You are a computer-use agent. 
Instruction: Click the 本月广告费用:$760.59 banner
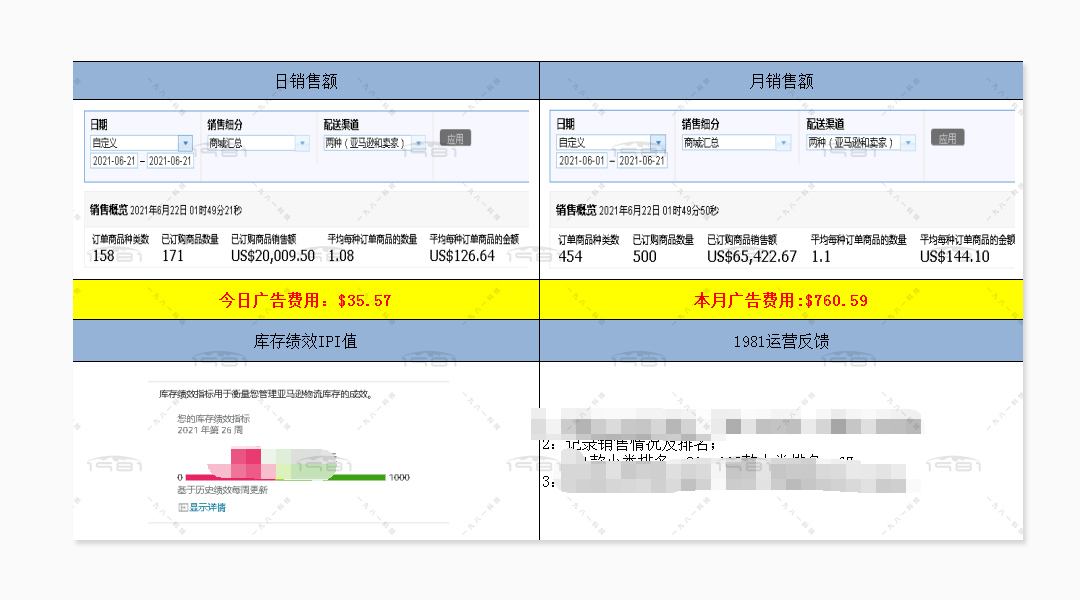click(x=781, y=300)
